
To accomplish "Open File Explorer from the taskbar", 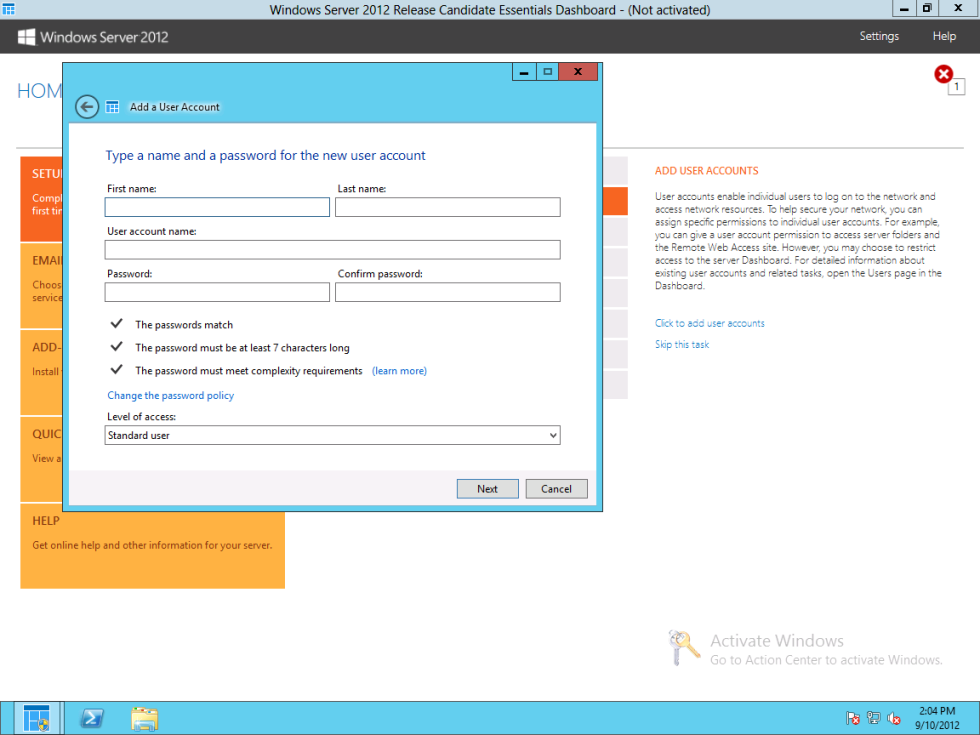I will click(144, 718).
